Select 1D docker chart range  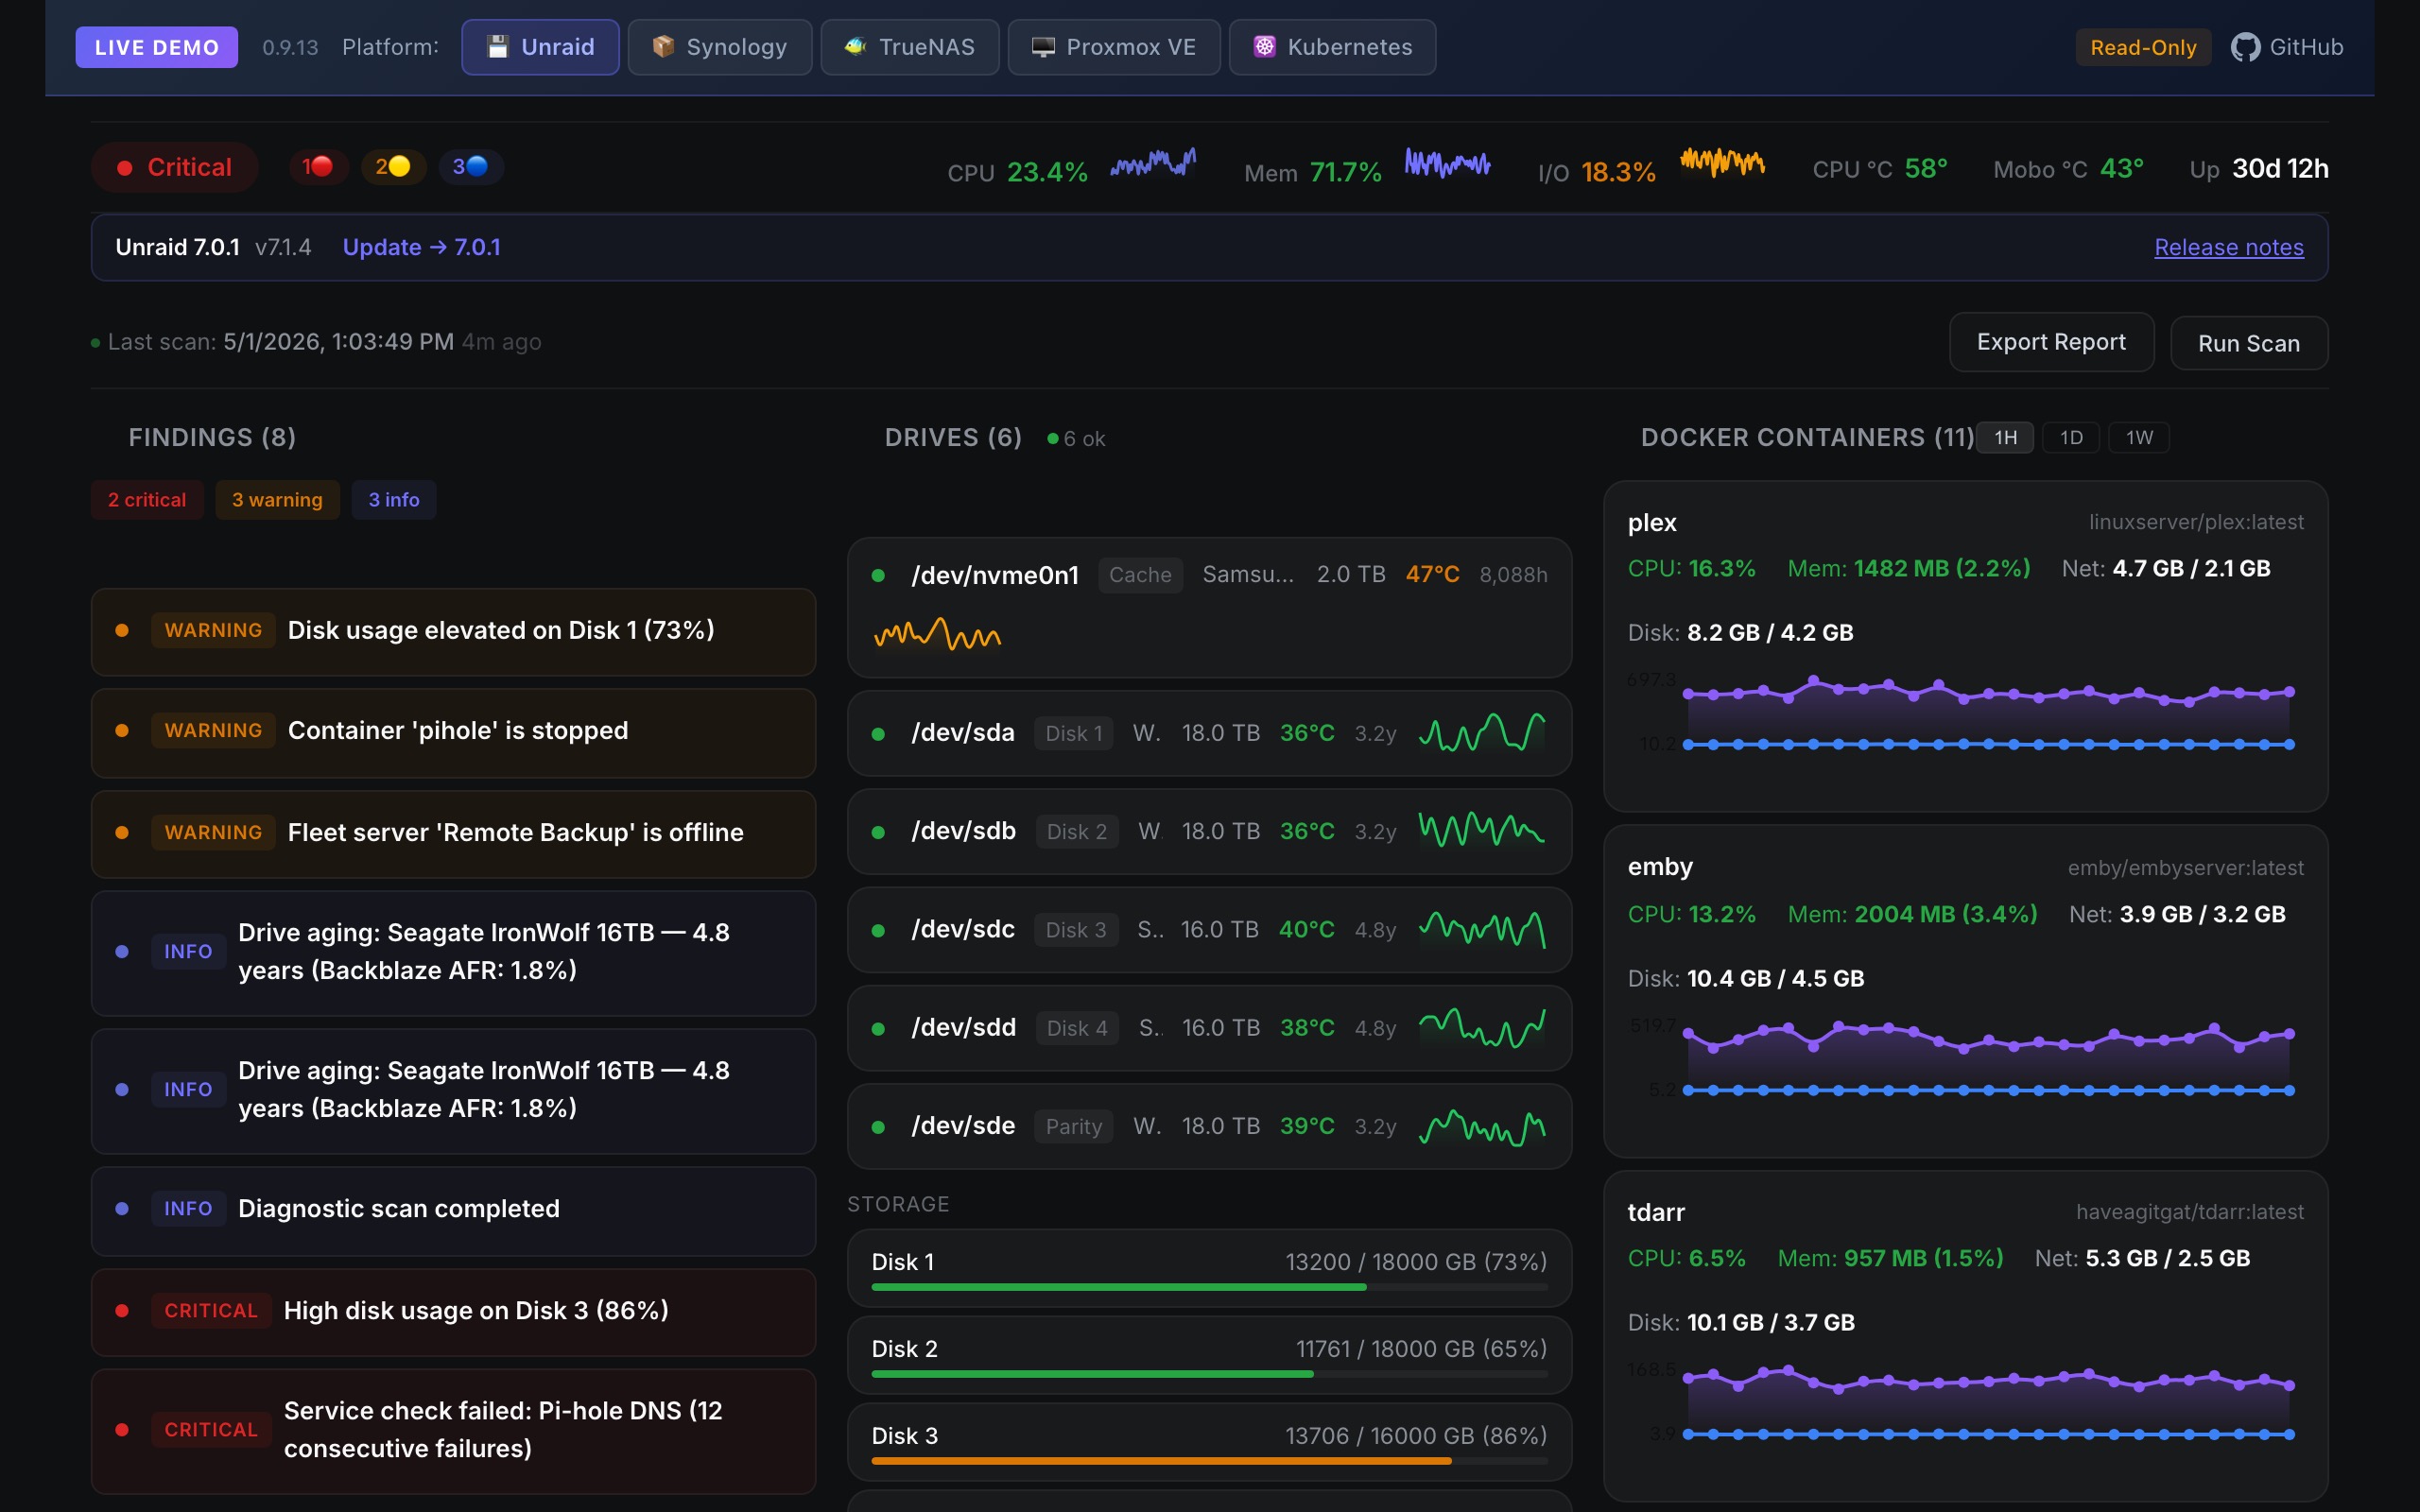[x=2071, y=437]
